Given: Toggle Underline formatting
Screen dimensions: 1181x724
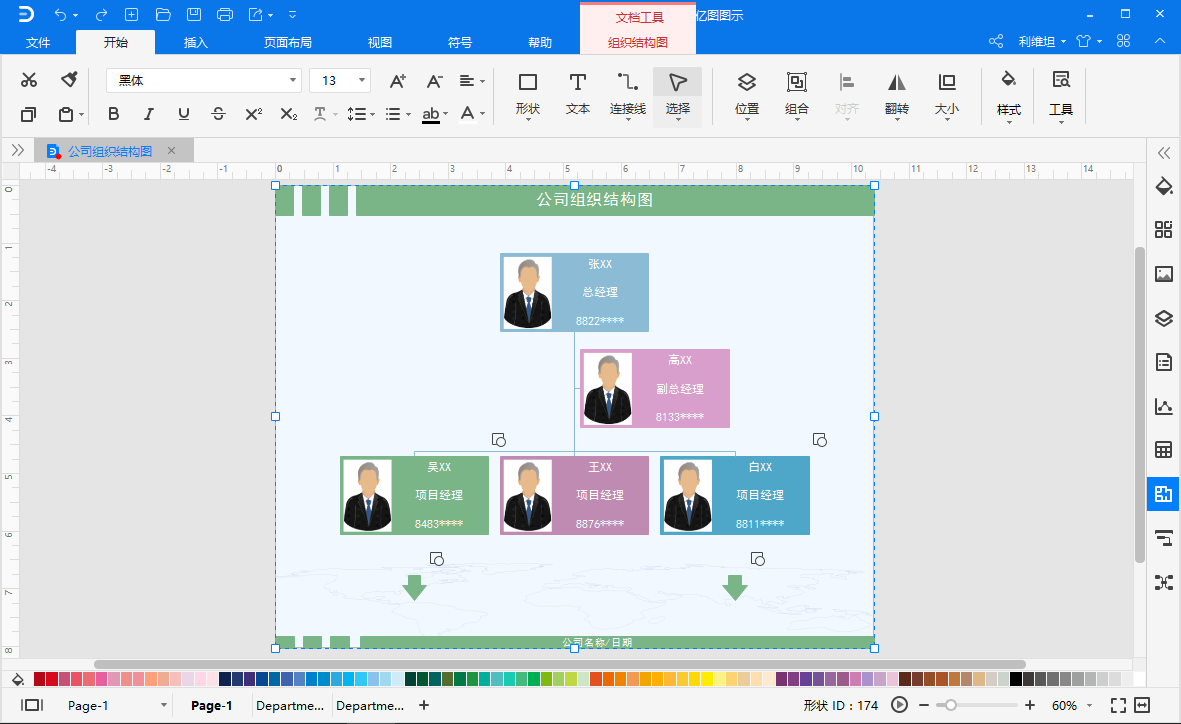Looking at the screenshot, I should click(x=184, y=114).
